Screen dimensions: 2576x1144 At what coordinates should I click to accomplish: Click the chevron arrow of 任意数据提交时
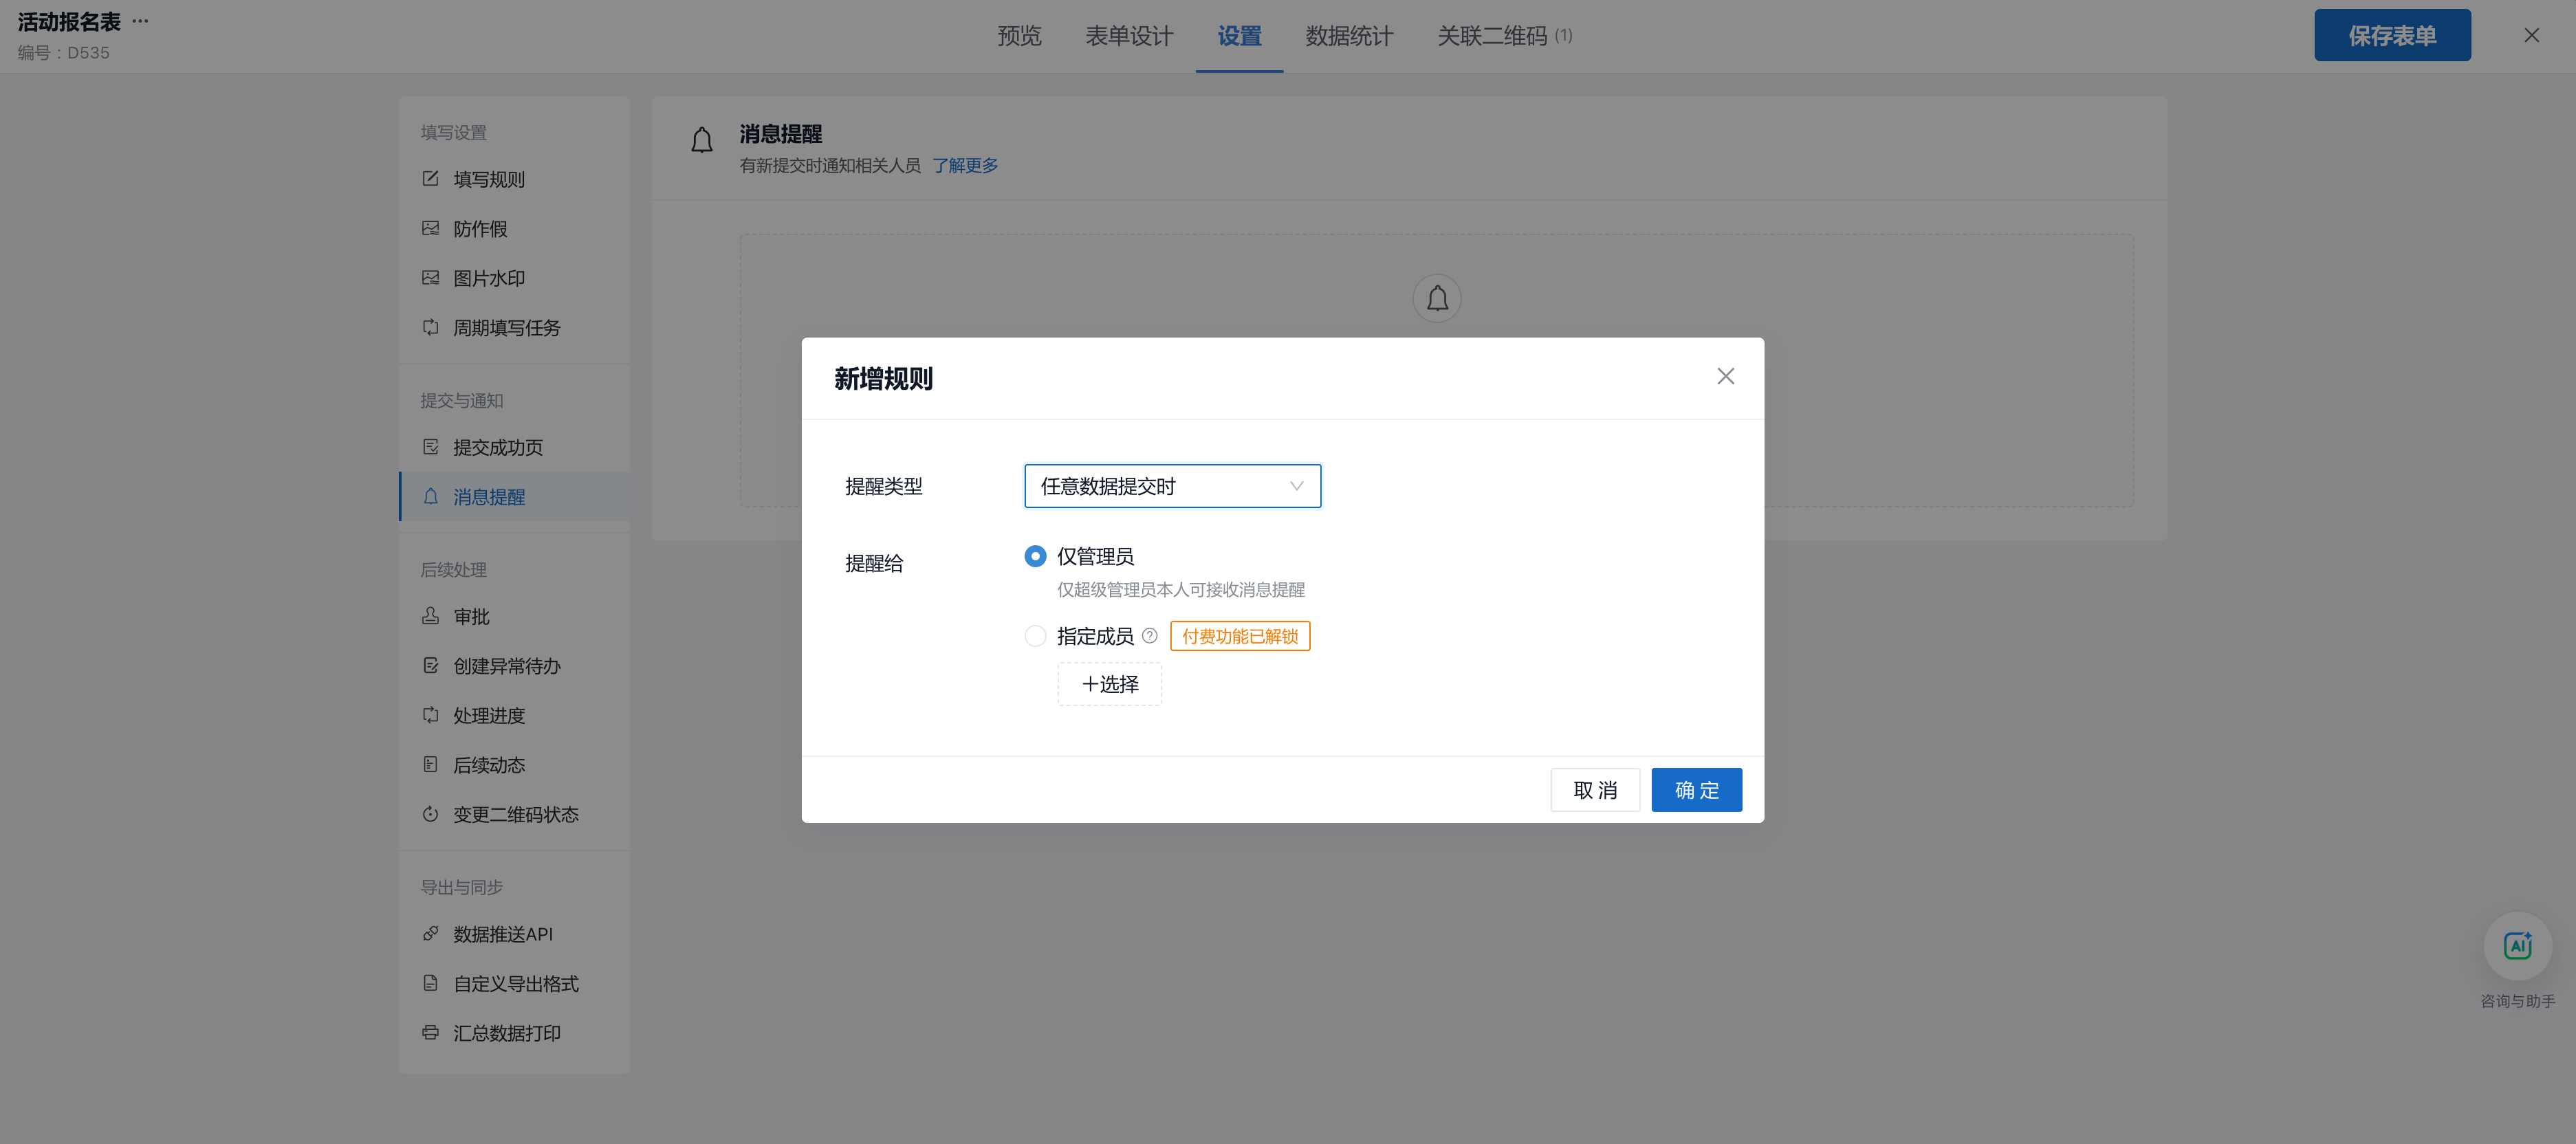(1296, 486)
